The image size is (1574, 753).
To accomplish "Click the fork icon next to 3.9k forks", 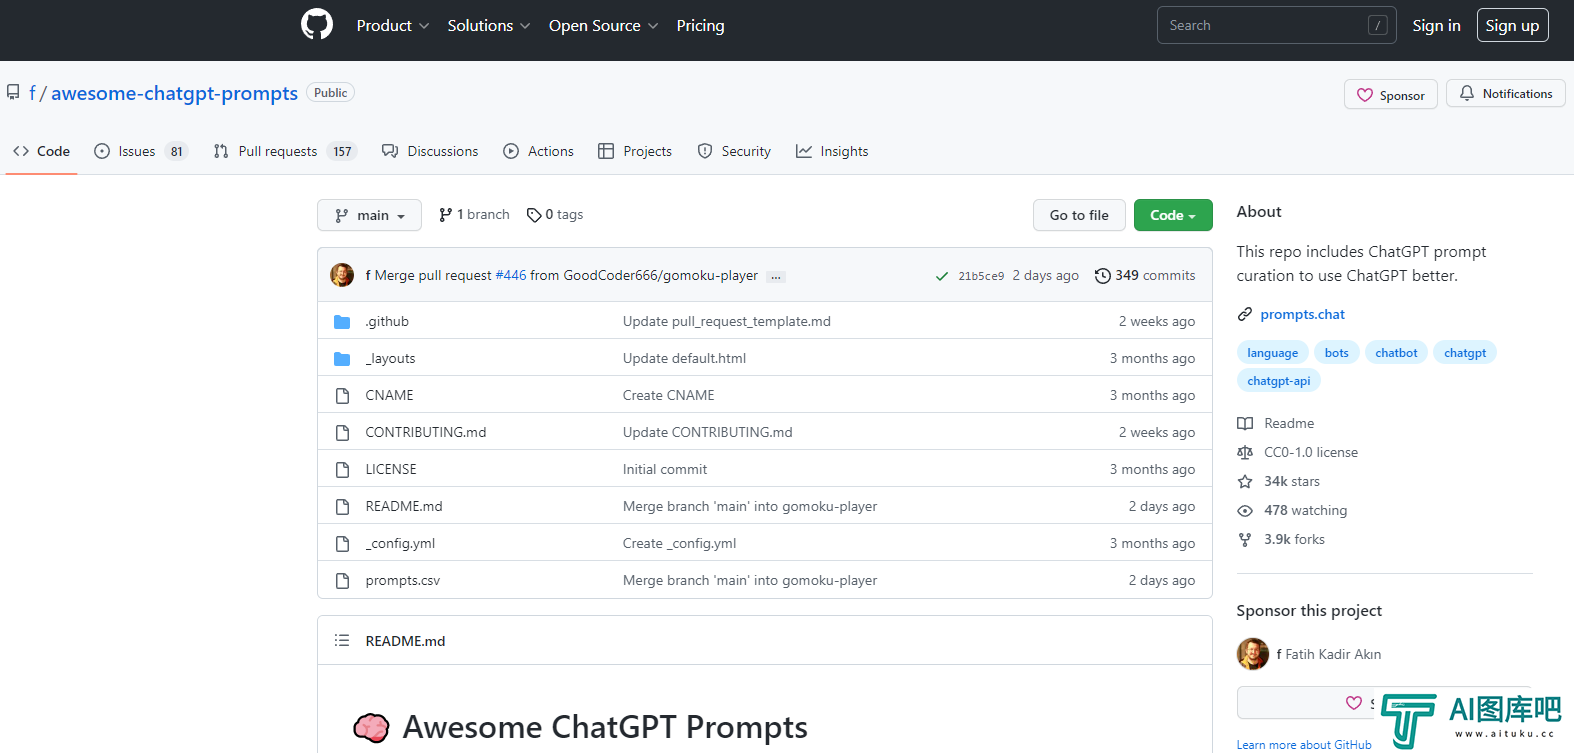I will click(1245, 540).
